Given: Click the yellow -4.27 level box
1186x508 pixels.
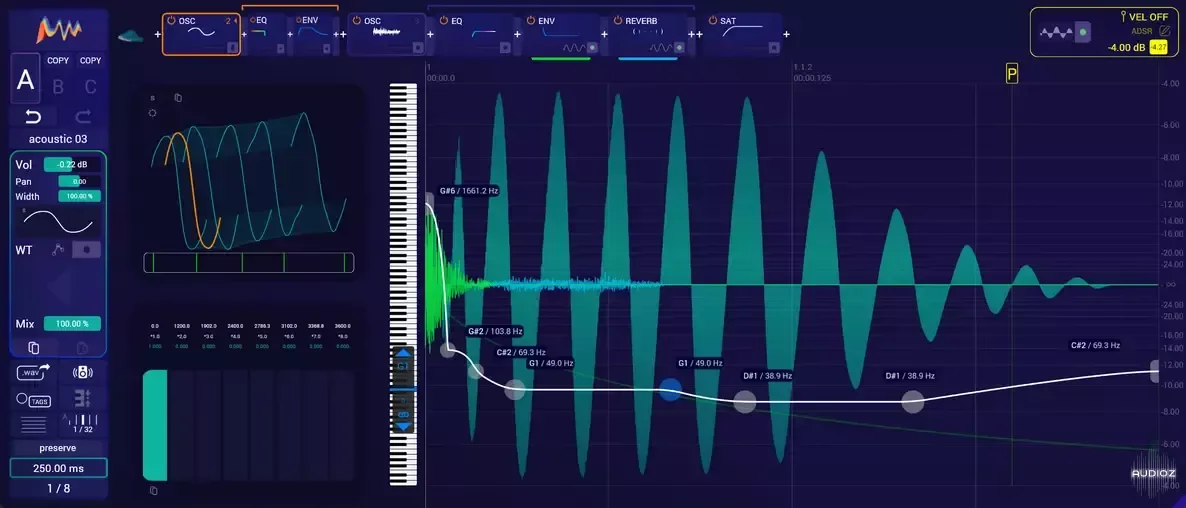Looking at the screenshot, I should click(x=1158, y=47).
